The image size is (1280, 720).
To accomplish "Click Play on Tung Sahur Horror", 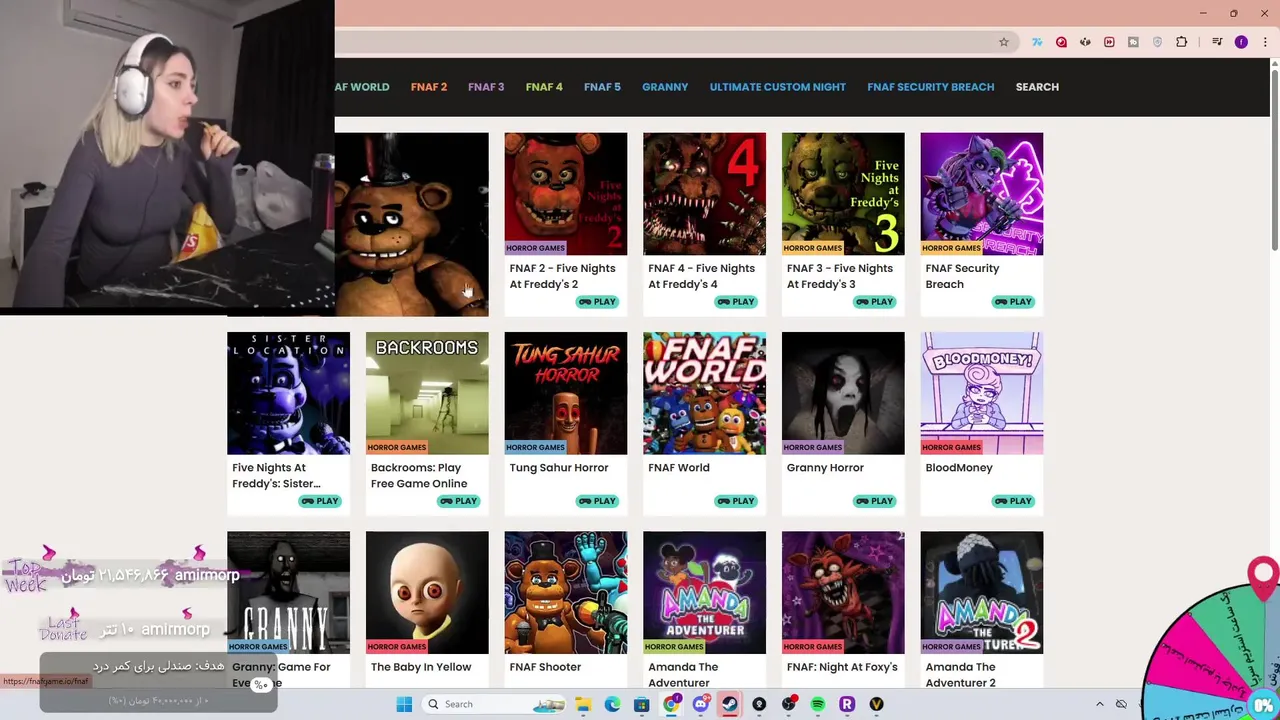I will click(597, 501).
